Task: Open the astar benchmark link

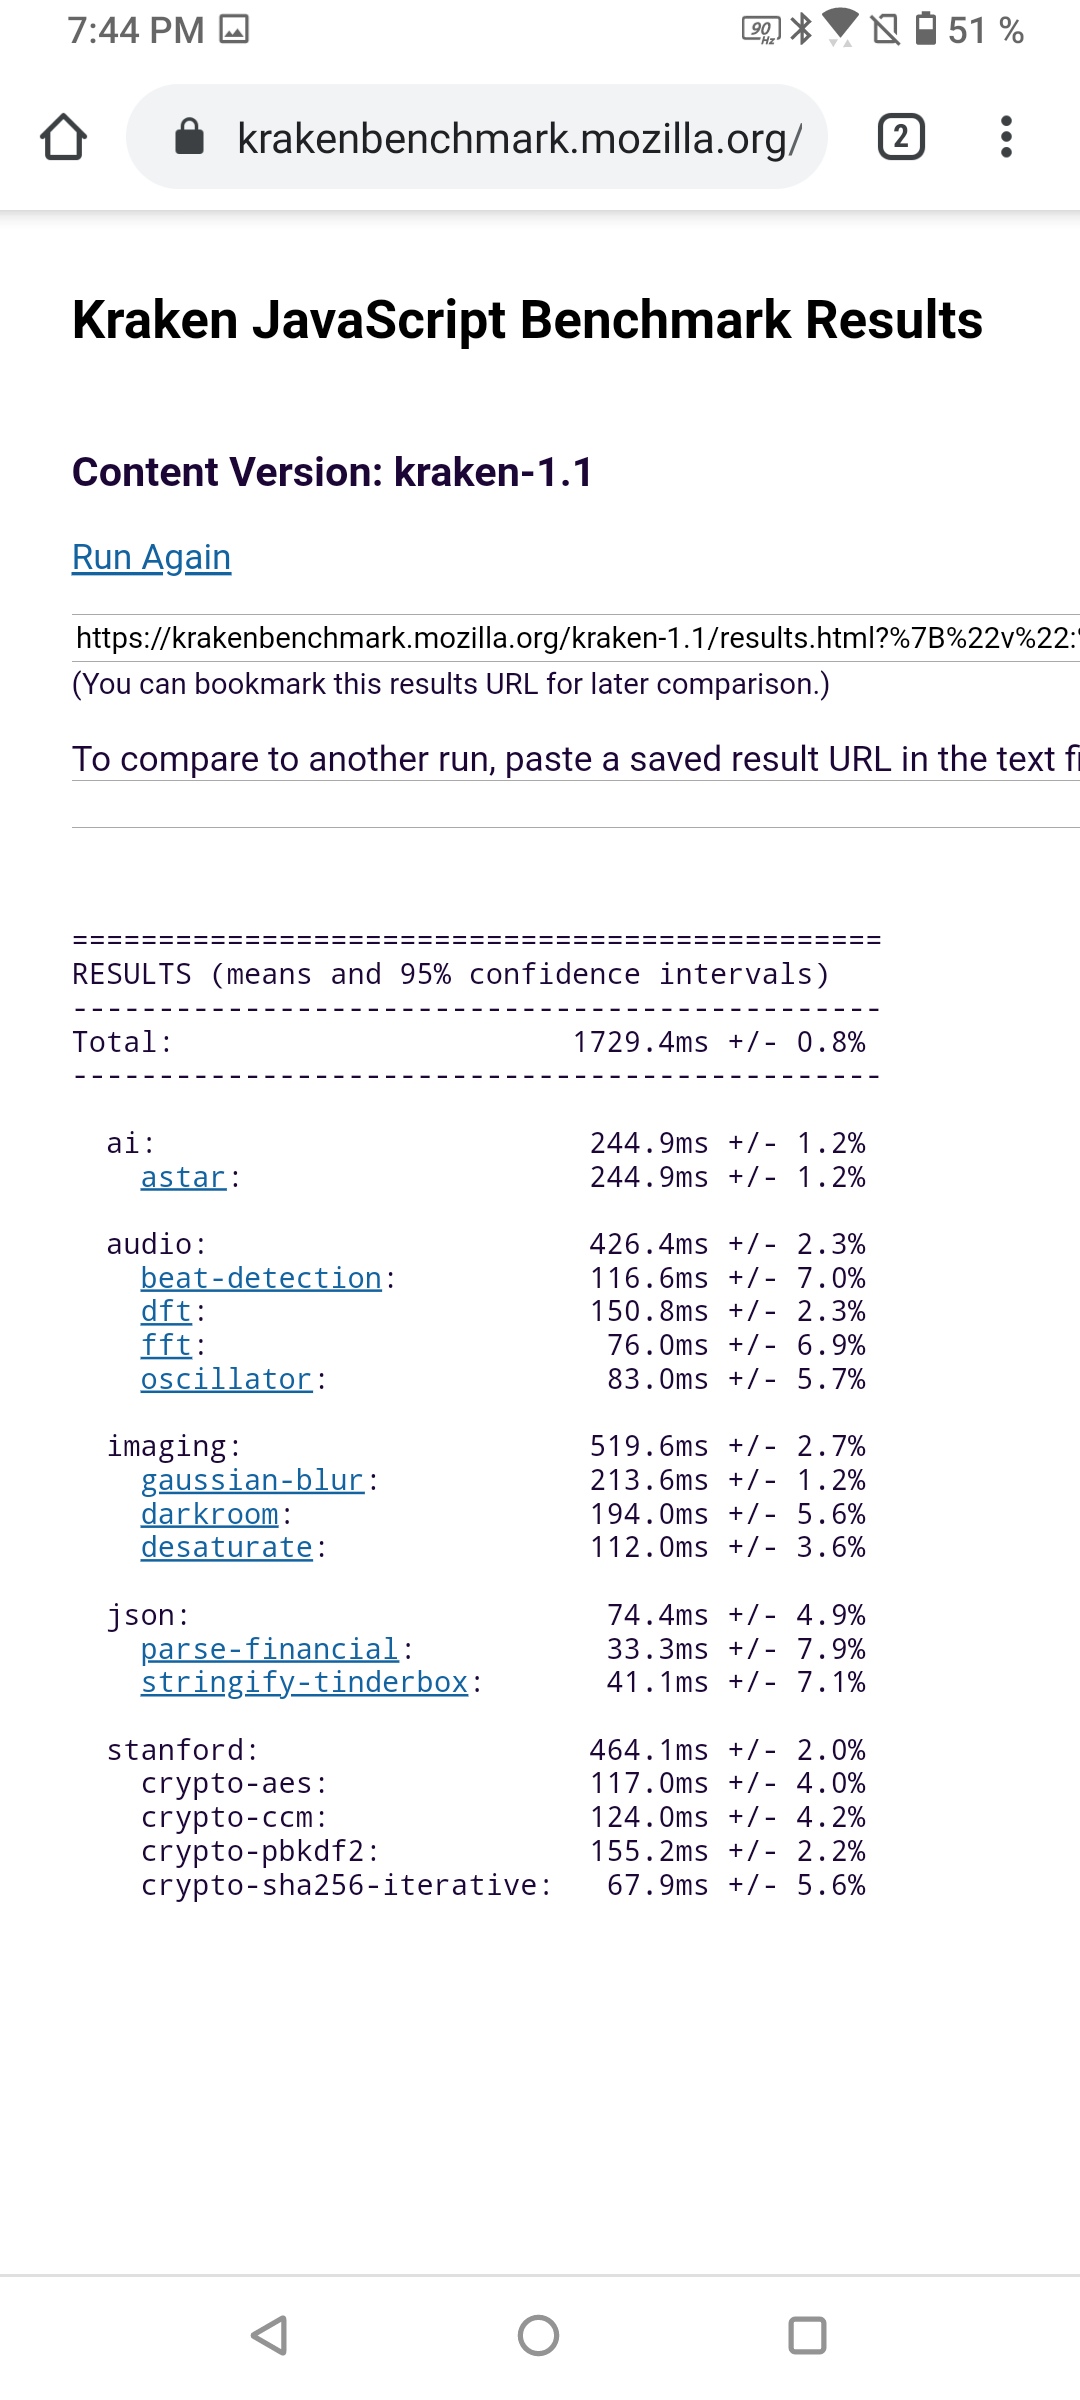Action: click(183, 1177)
